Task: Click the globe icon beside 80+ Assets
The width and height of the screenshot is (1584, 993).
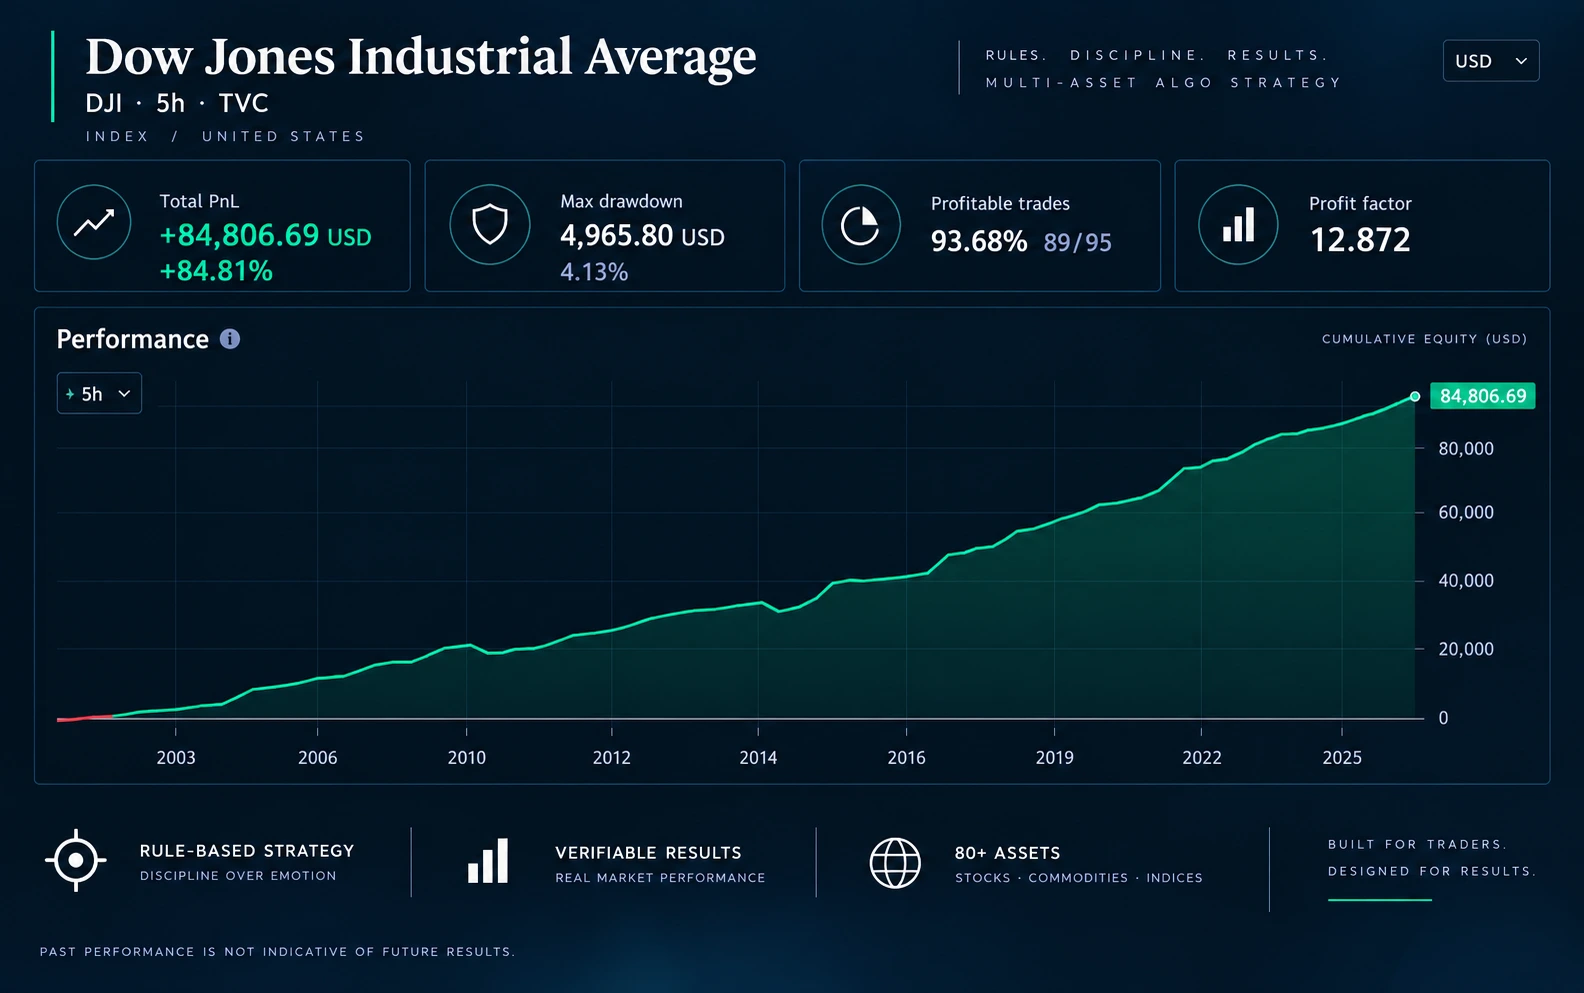Action: click(895, 863)
